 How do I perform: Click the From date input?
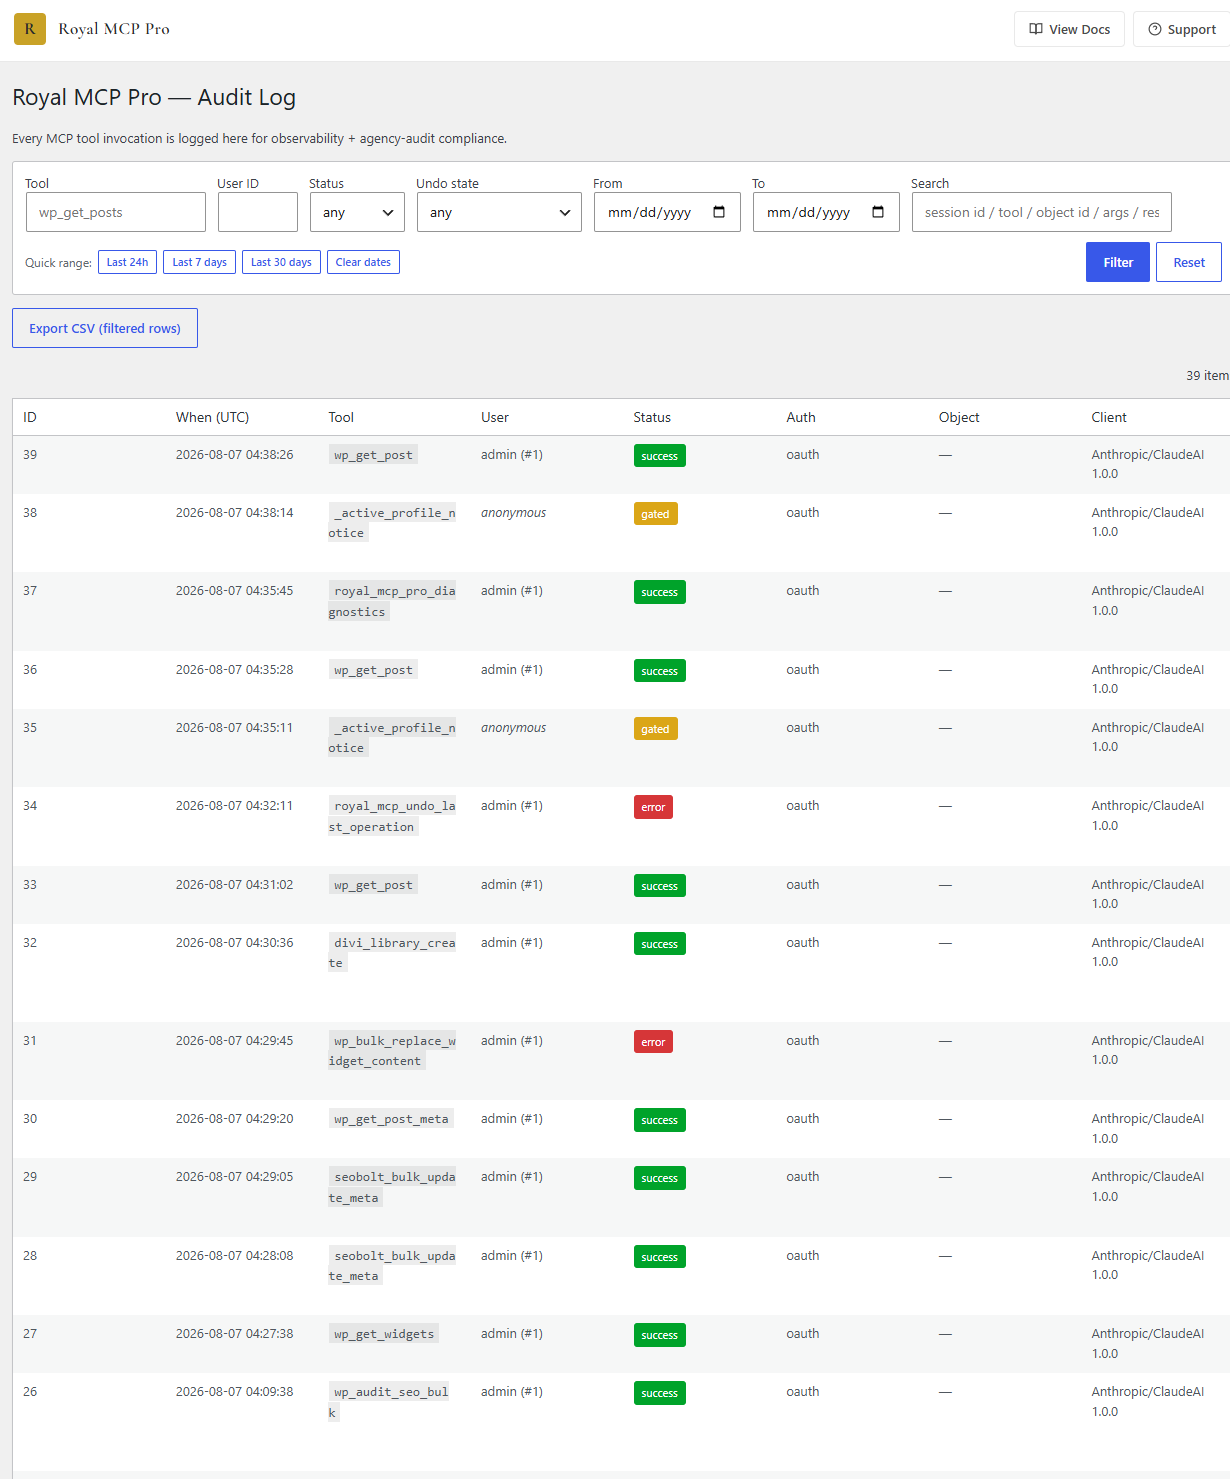tap(667, 212)
